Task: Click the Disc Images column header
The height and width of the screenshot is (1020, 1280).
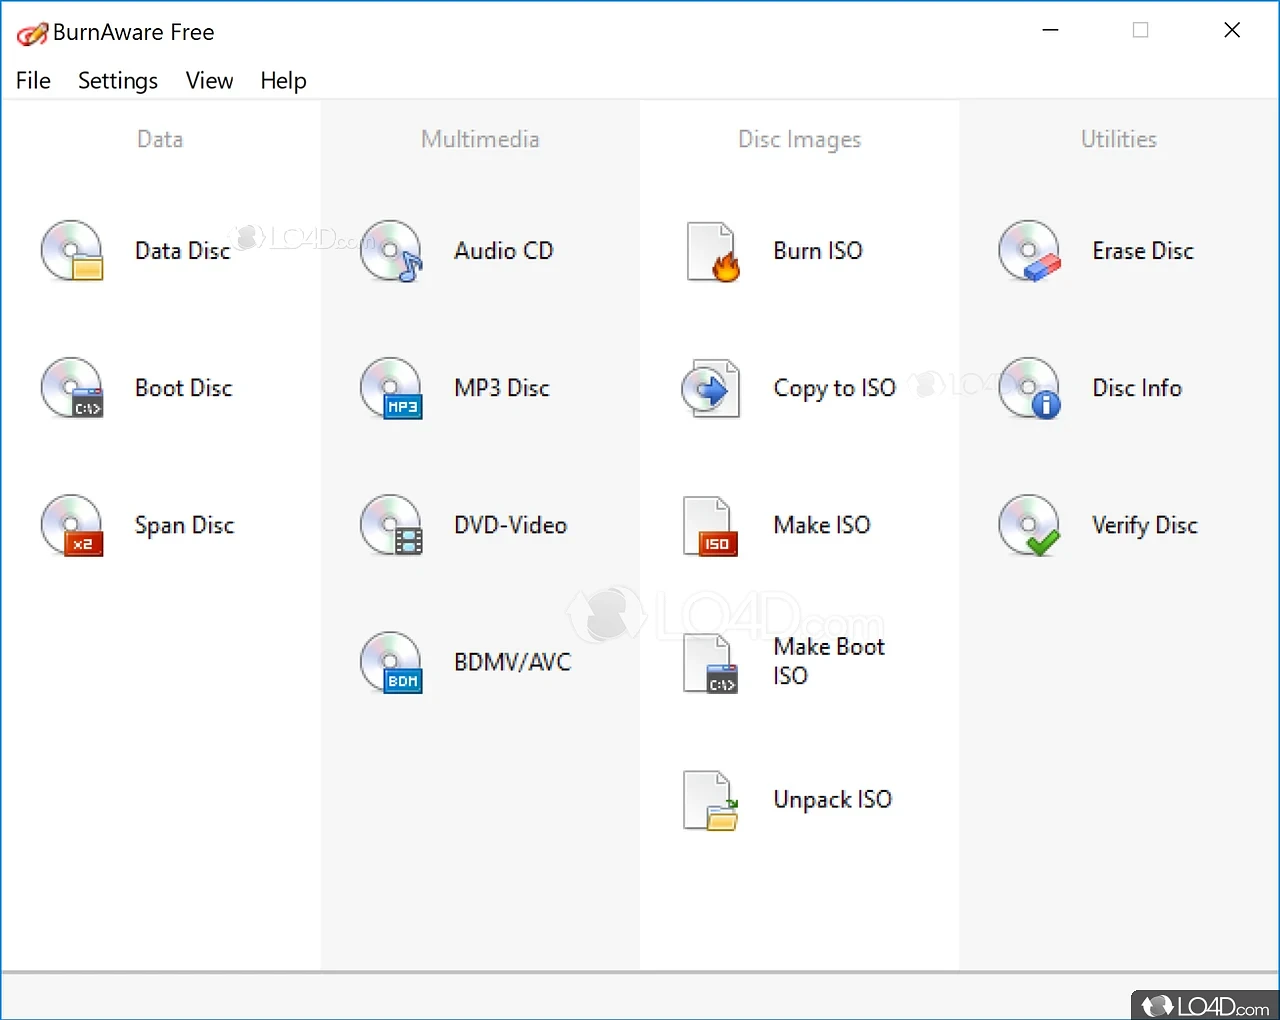Action: click(800, 140)
